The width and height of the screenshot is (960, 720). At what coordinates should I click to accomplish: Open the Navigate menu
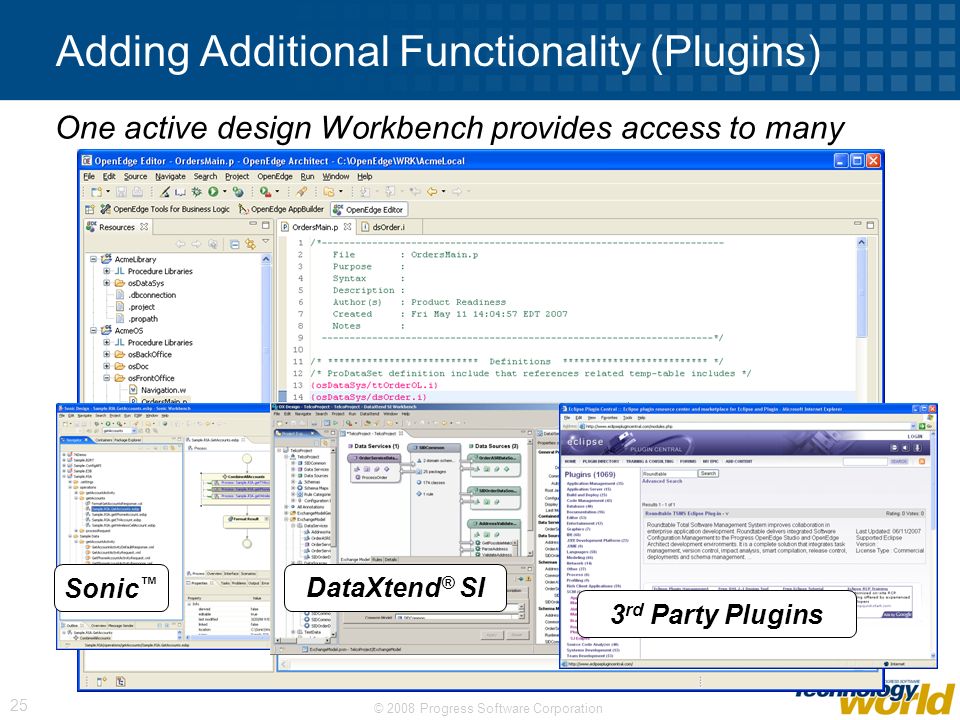[170, 176]
